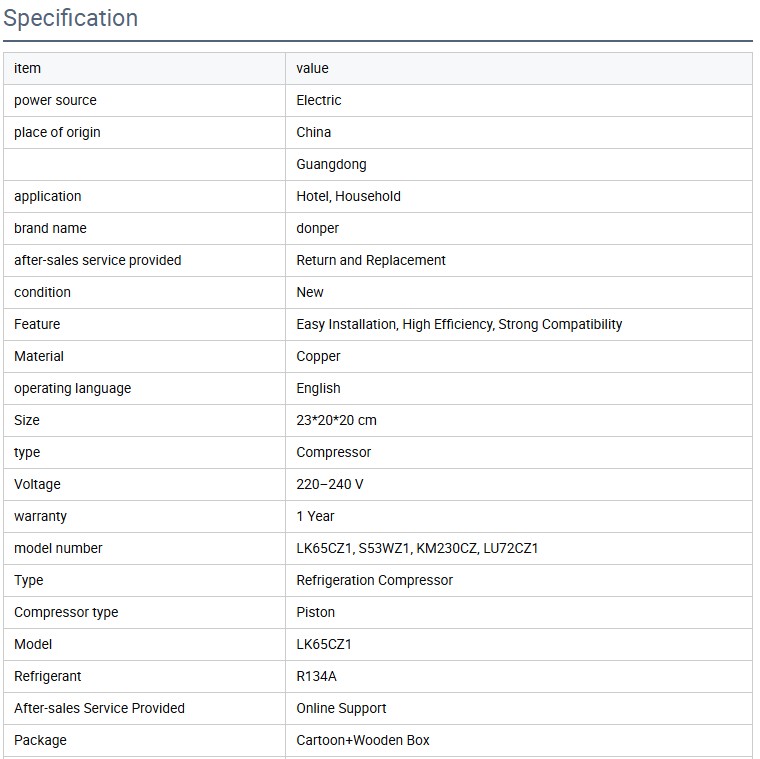This screenshot has width=760, height=759.
Task: Select the 'R134A' refrigerant value
Action: (x=316, y=676)
